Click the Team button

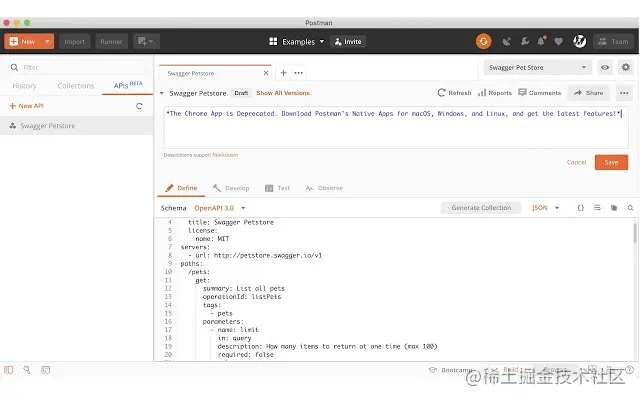(x=613, y=41)
